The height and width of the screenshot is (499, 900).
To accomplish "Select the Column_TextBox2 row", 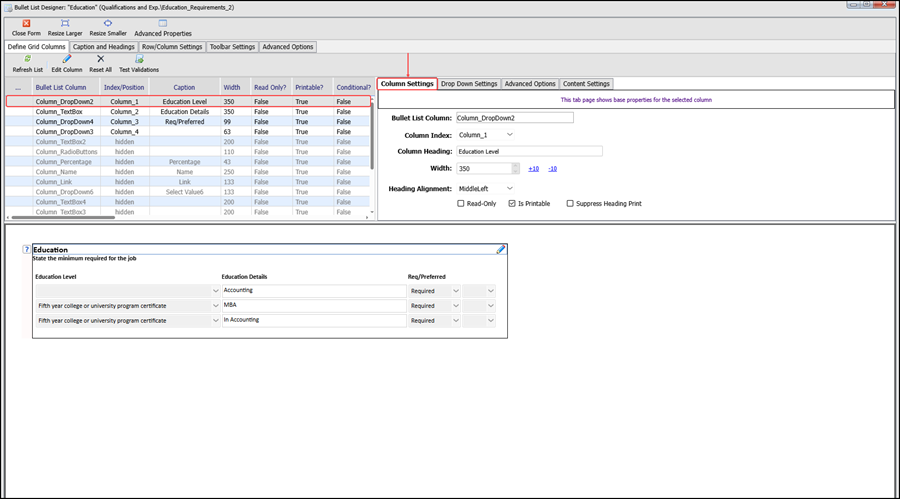I will click(x=188, y=142).
